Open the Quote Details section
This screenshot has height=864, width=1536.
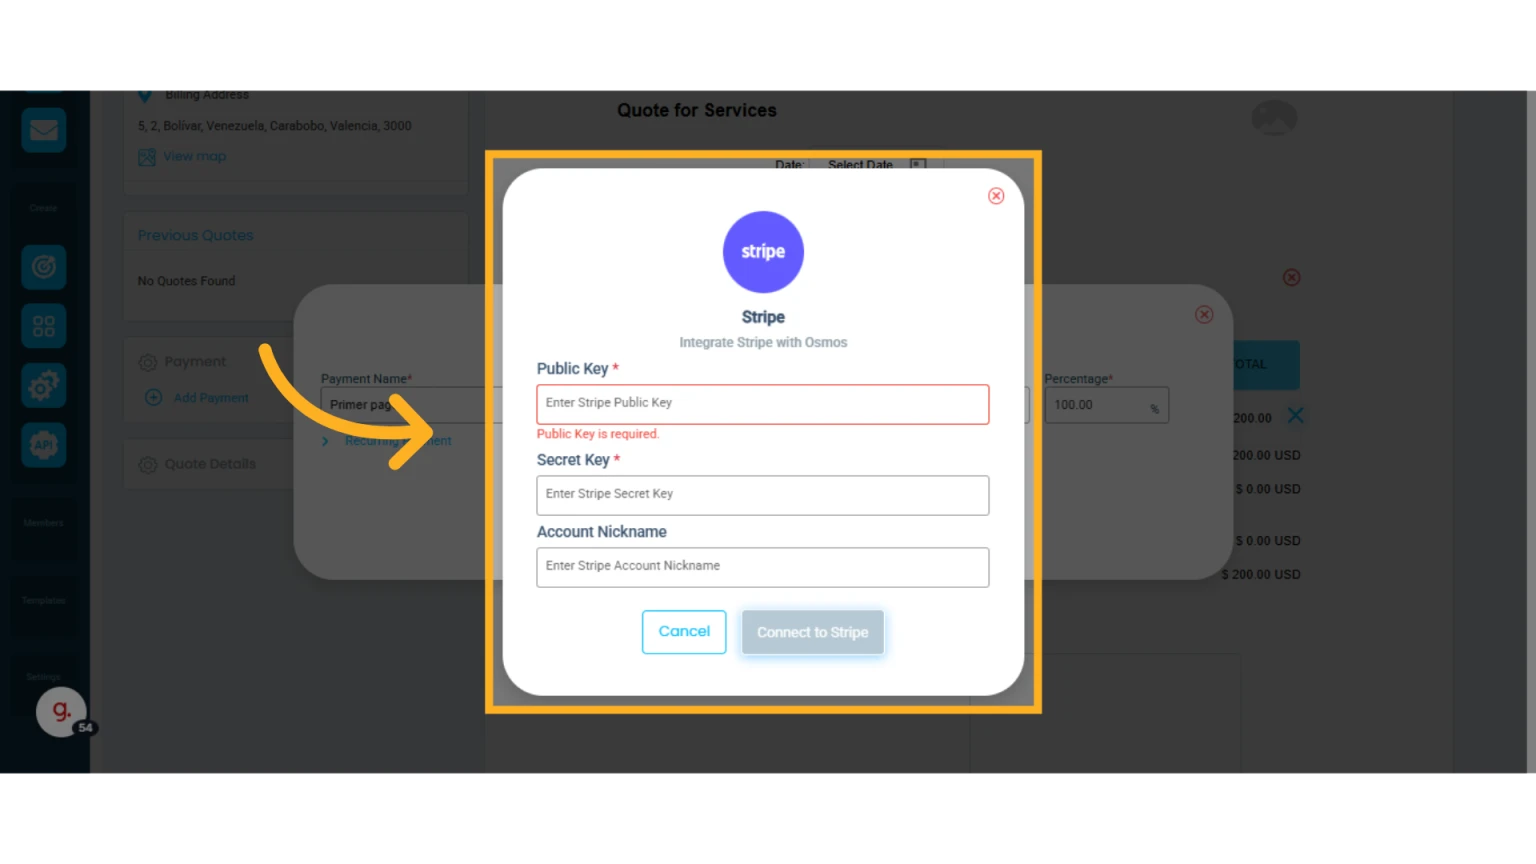(x=210, y=464)
